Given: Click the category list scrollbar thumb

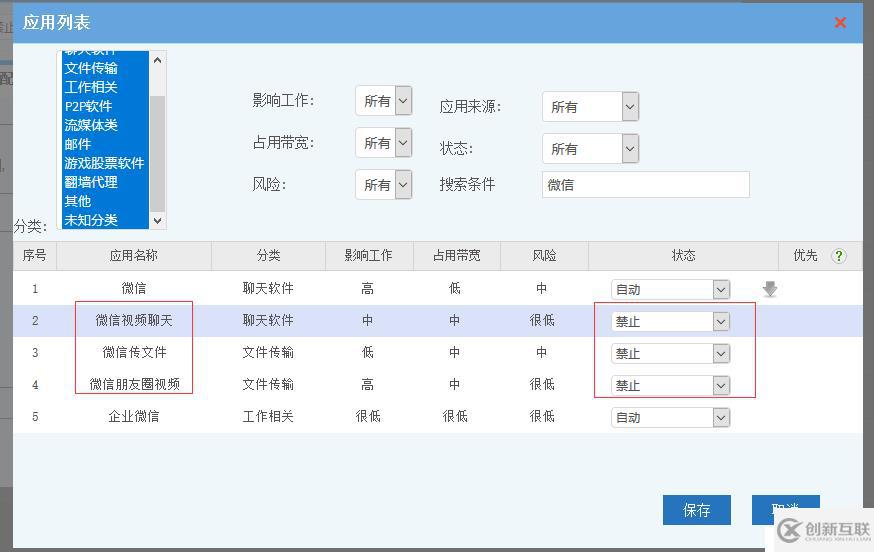Looking at the screenshot, I should pos(157,153).
